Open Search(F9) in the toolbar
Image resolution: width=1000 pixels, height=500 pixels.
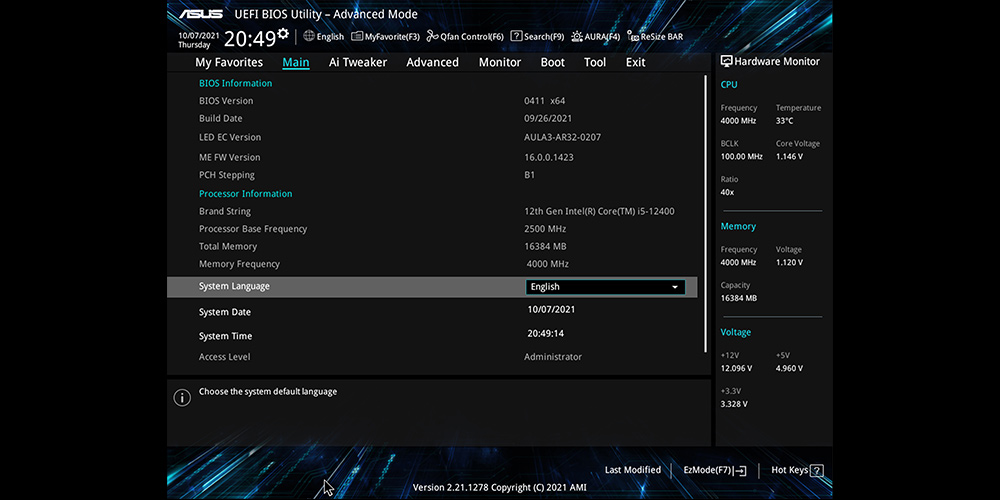(537, 36)
